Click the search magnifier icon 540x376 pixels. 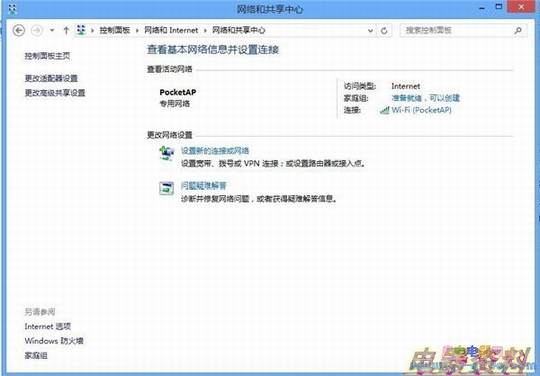[x=518, y=30]
